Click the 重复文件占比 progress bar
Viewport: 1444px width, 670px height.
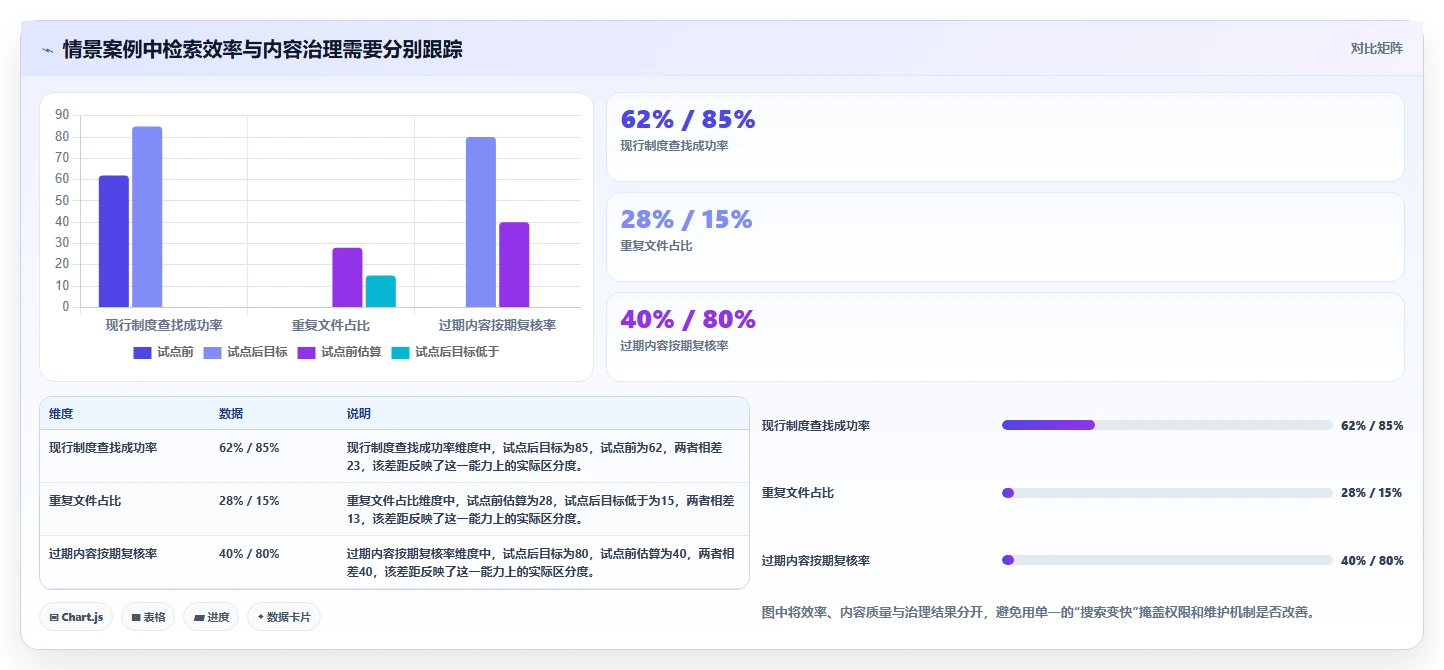pos(1167,493)
